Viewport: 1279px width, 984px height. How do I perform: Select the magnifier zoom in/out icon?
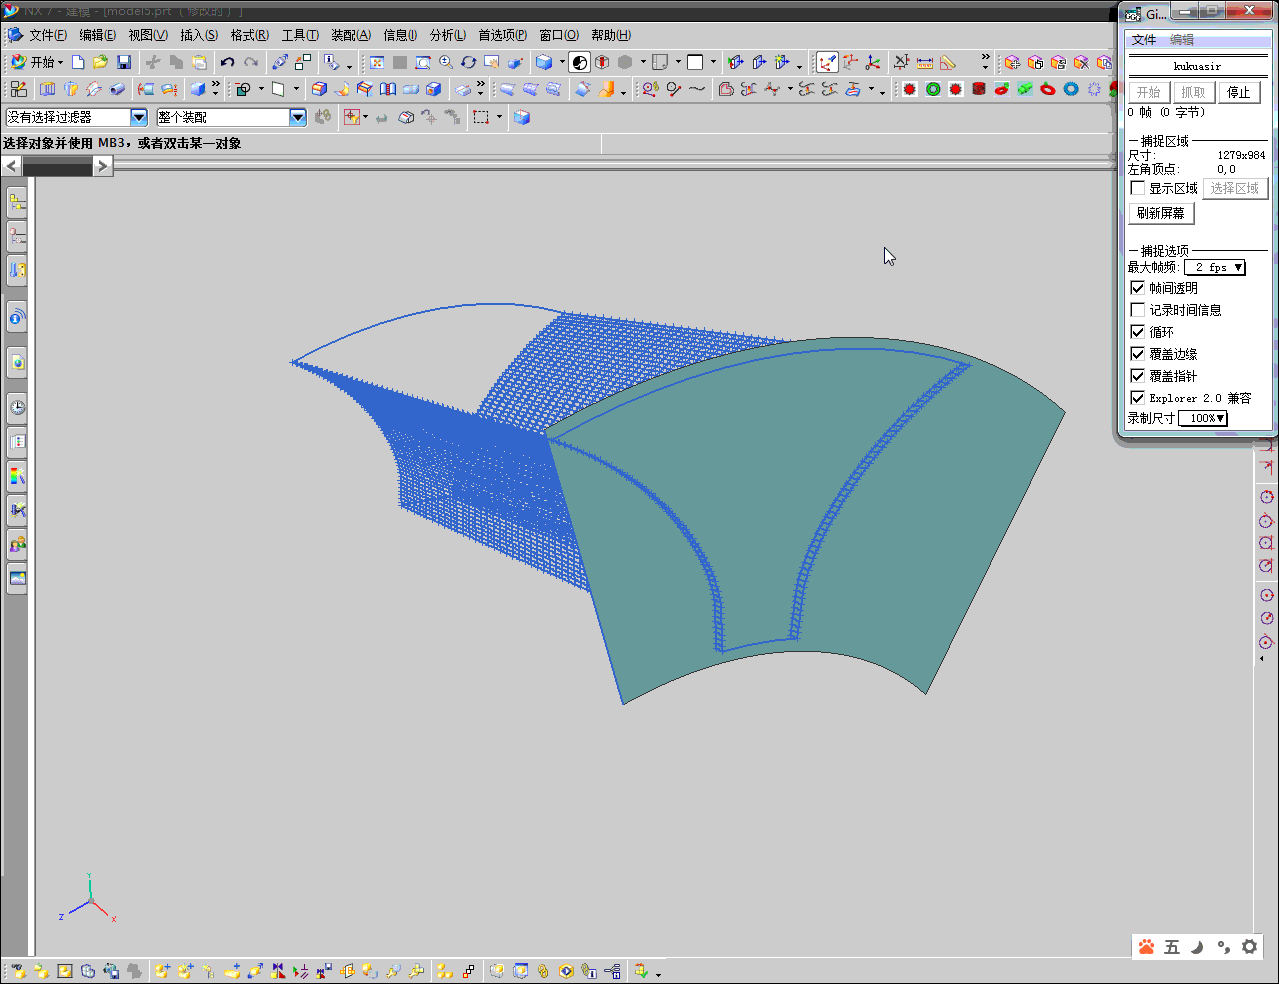[x=446, y=62]
